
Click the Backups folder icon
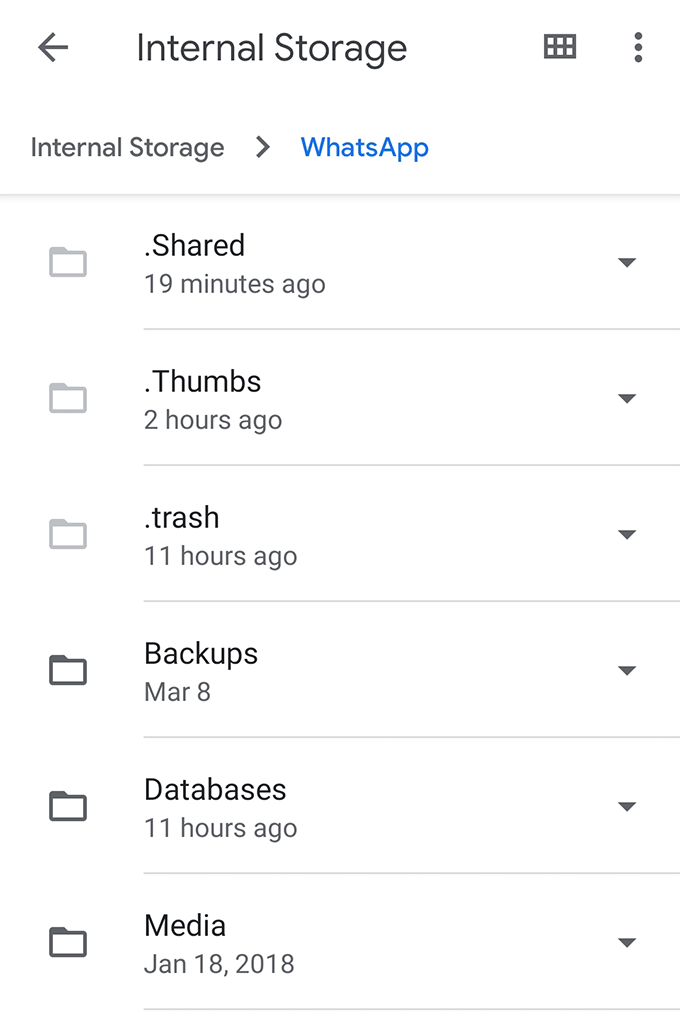pyautogui.click(x=67, y=670)
